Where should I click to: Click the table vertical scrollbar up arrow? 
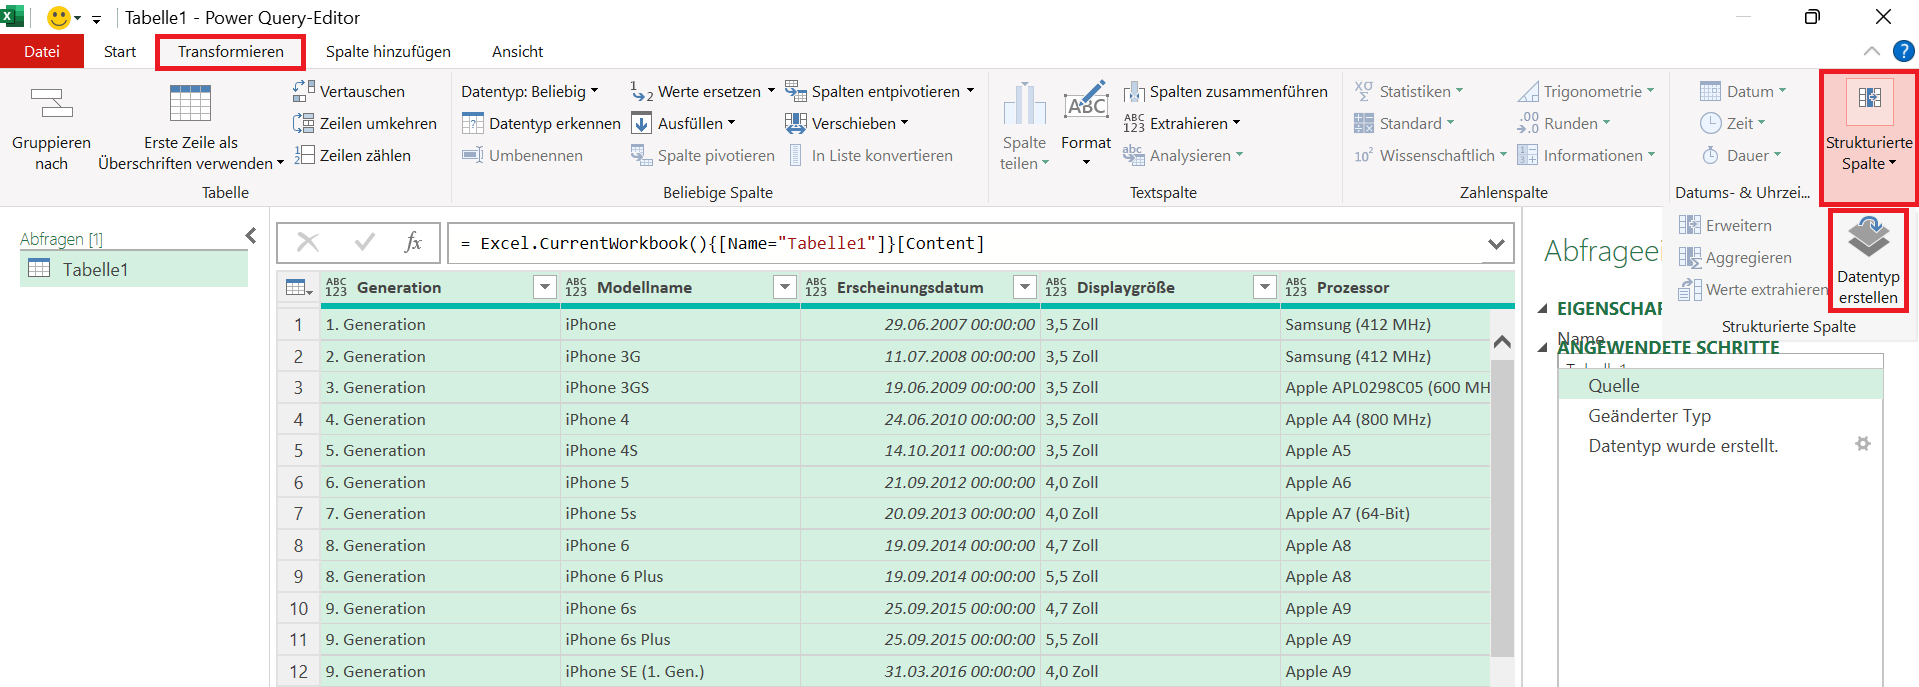pos(1502,342)
